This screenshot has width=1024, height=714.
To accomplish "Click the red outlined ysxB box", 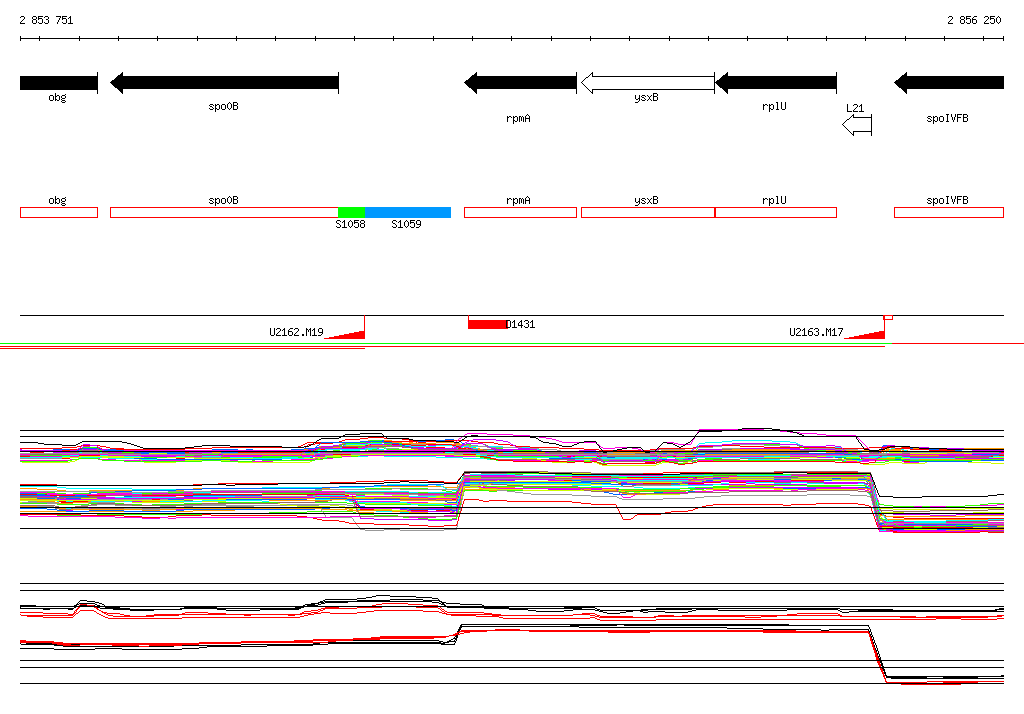I will click(648, 212).
